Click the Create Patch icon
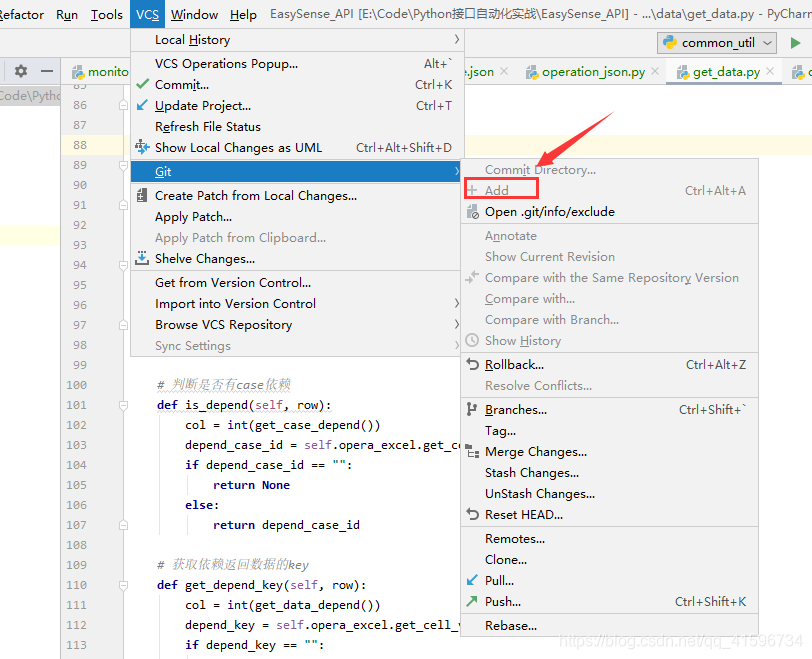The image size is (812, 659). click(x=142, y=196)
